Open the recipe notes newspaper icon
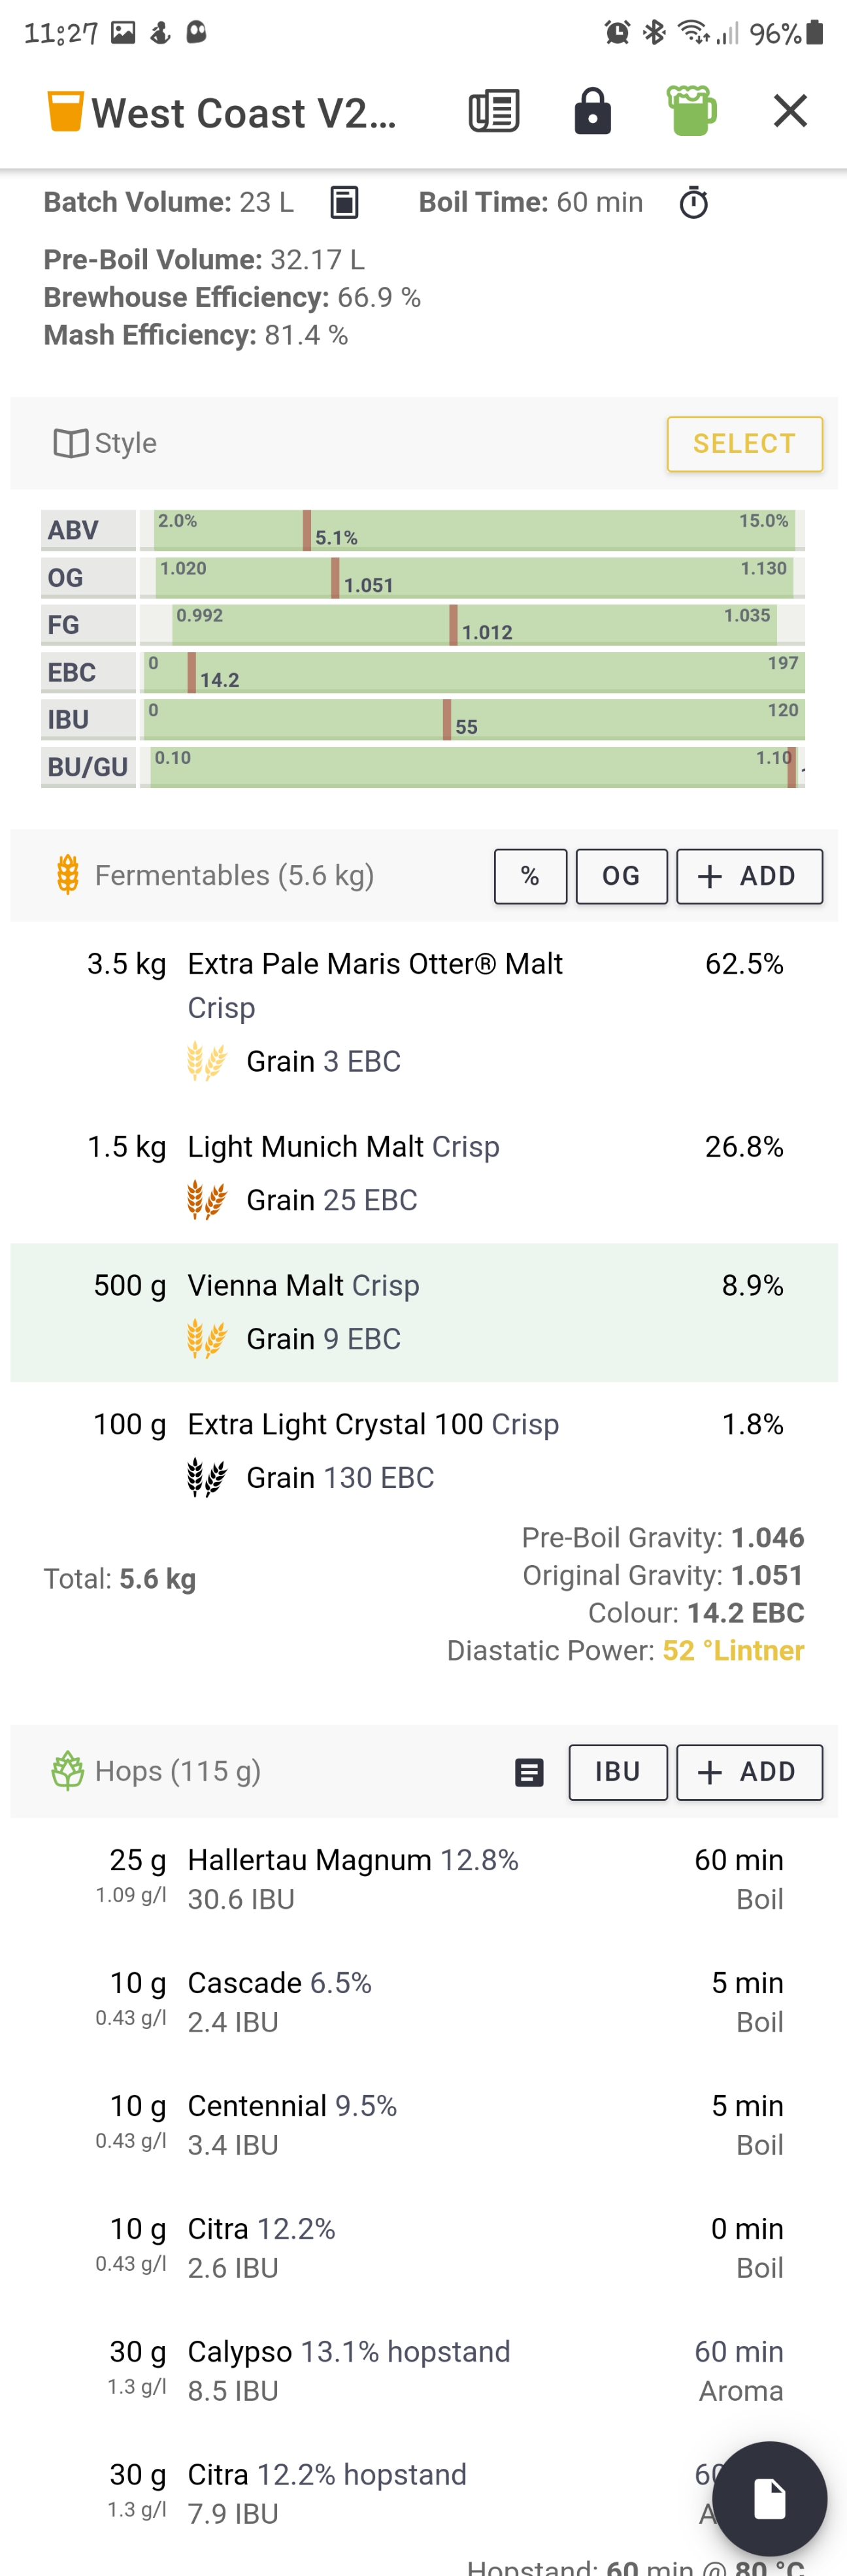This screenshot has width=847, height=2576. (494, 111)
